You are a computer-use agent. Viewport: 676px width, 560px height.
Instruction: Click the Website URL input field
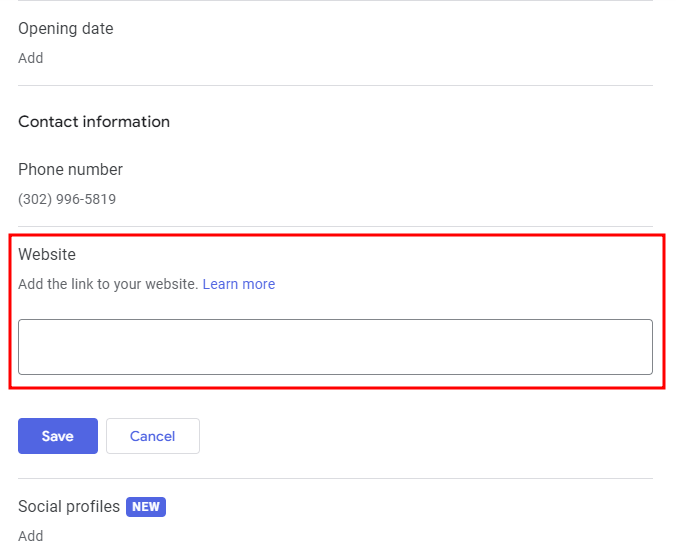click(335, 347)
